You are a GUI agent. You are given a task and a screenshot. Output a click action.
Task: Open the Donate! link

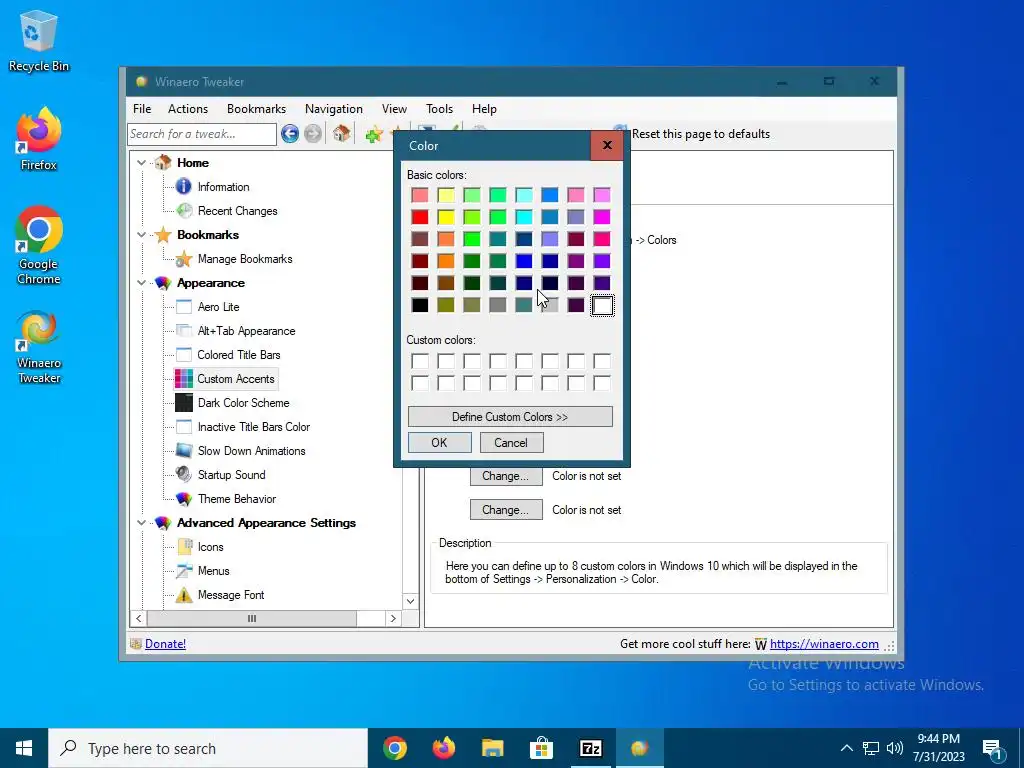165,644
